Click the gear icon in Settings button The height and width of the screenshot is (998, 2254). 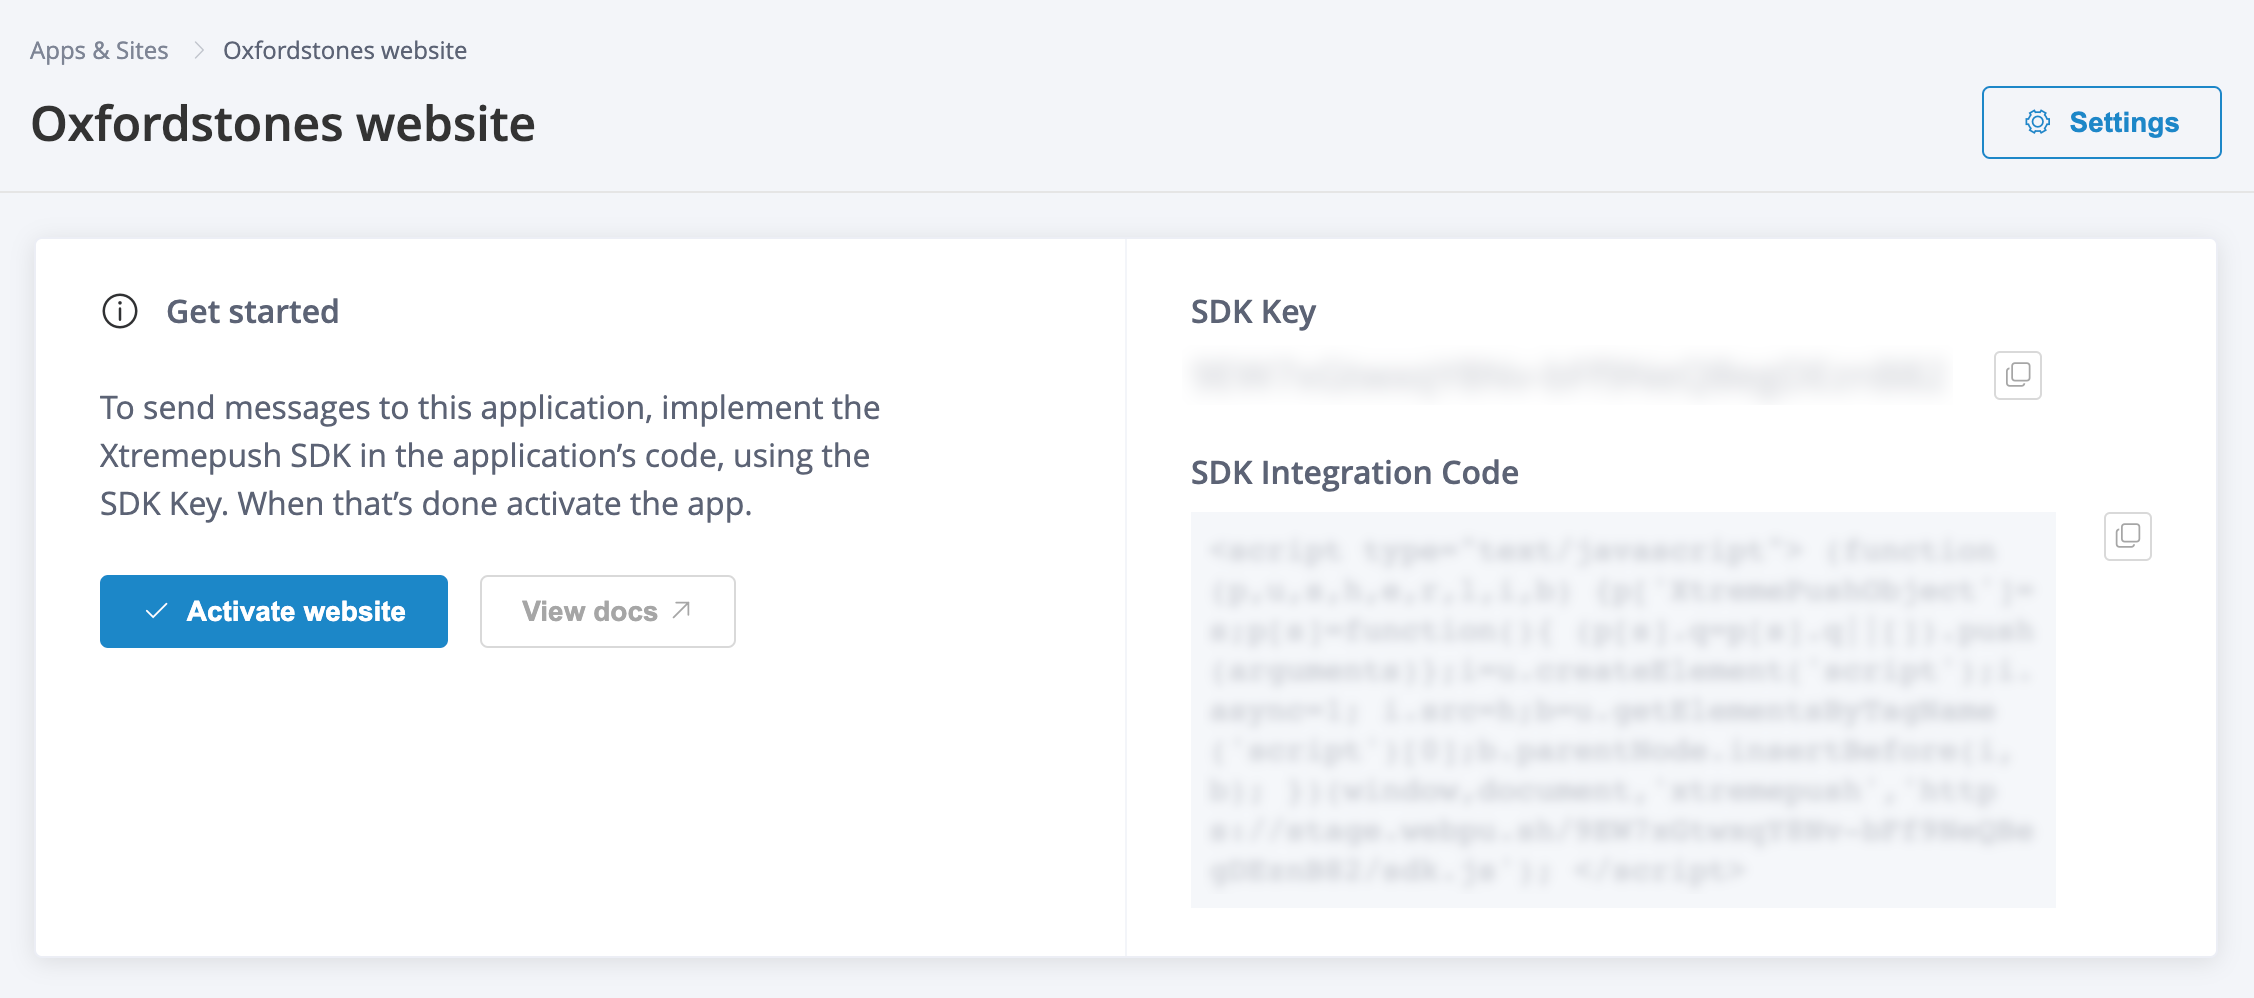pyautogui.click(x=2037, y=122)
